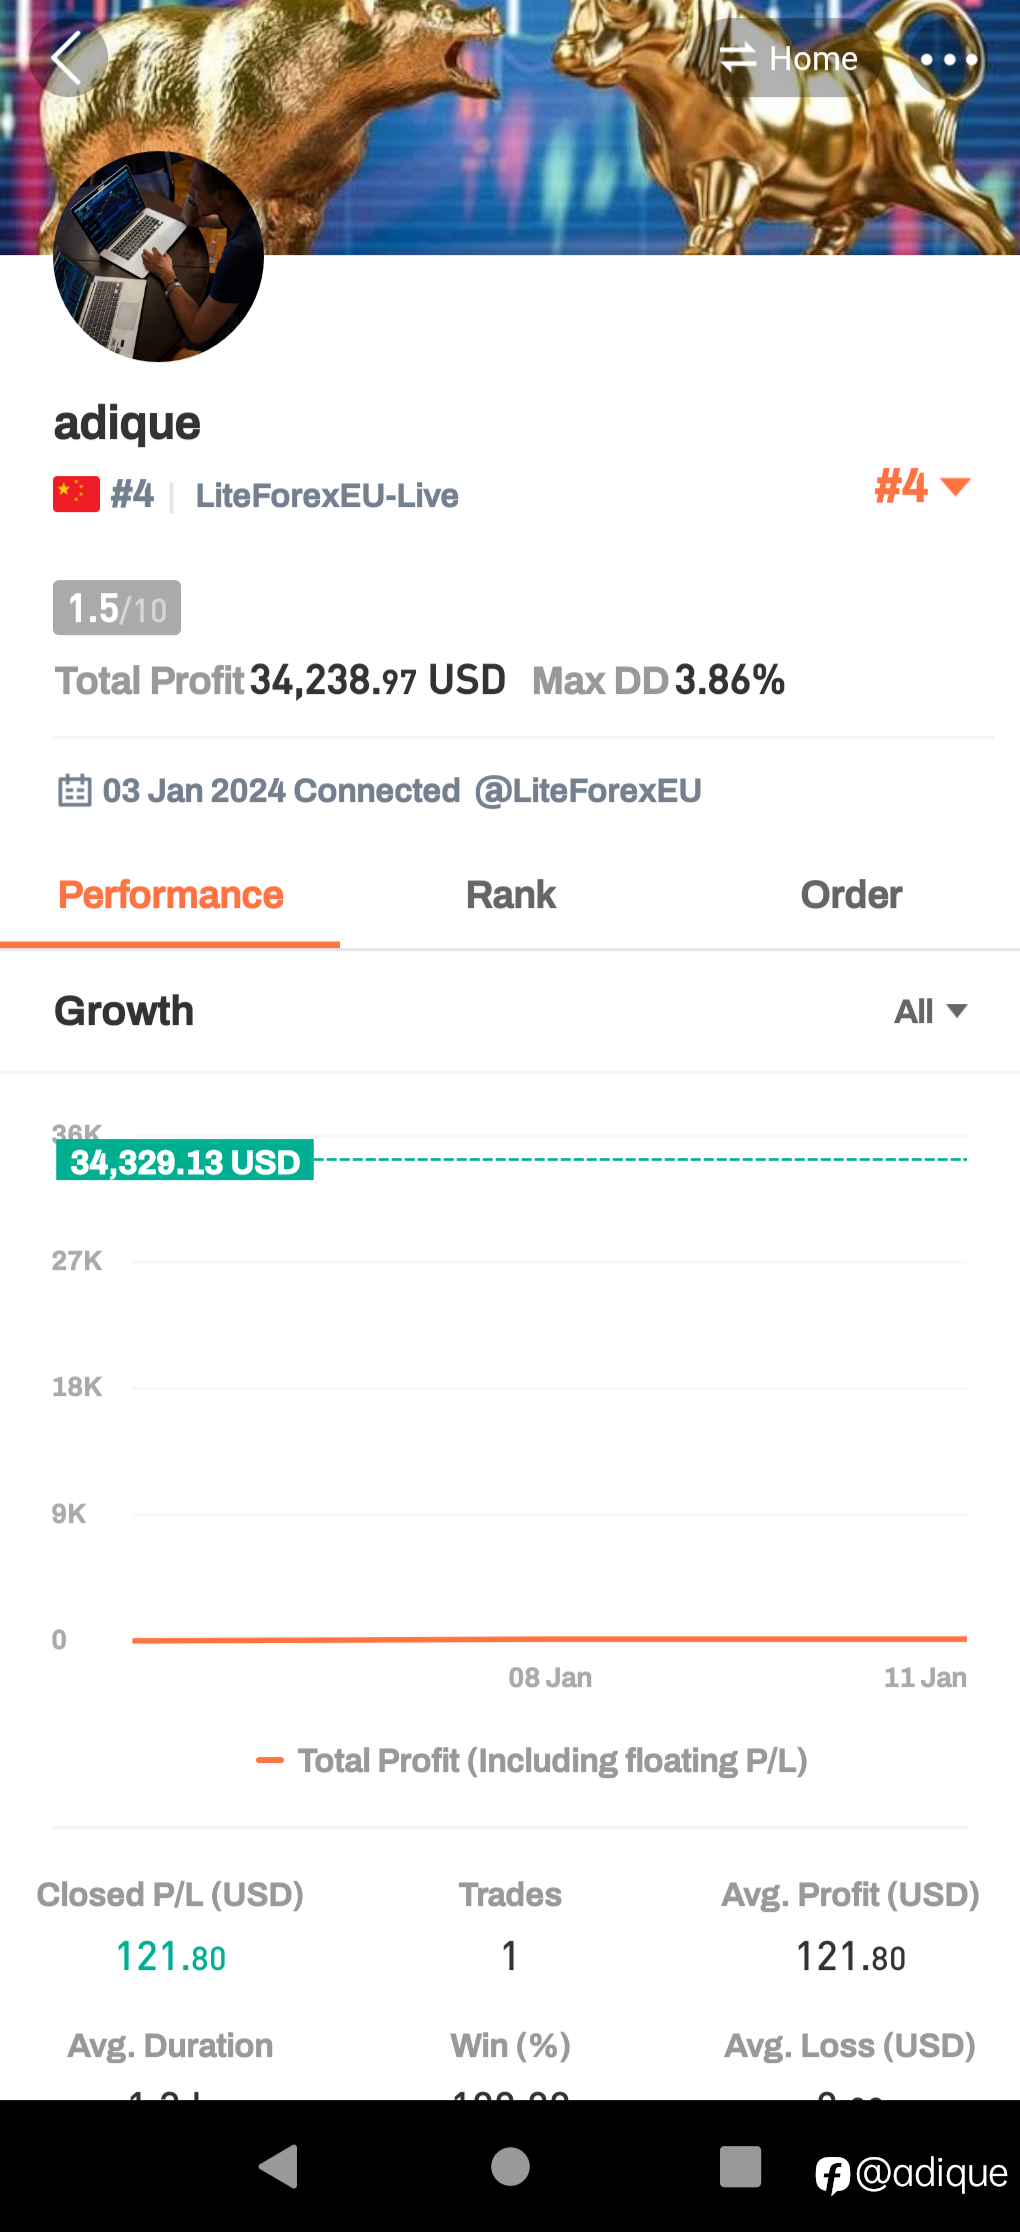Tap the 34,329.13 USD chart value label

[x=185, y=1161]
